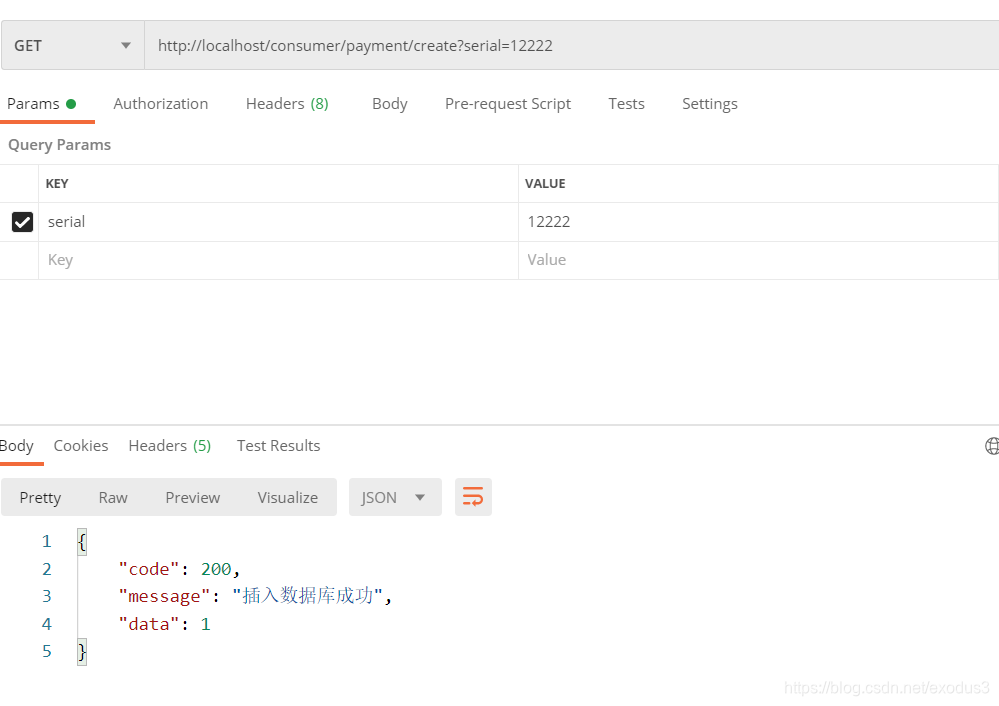Screen dimensions: 999x706
Task: Open the request Headers (8) tab
Action: 287,104
